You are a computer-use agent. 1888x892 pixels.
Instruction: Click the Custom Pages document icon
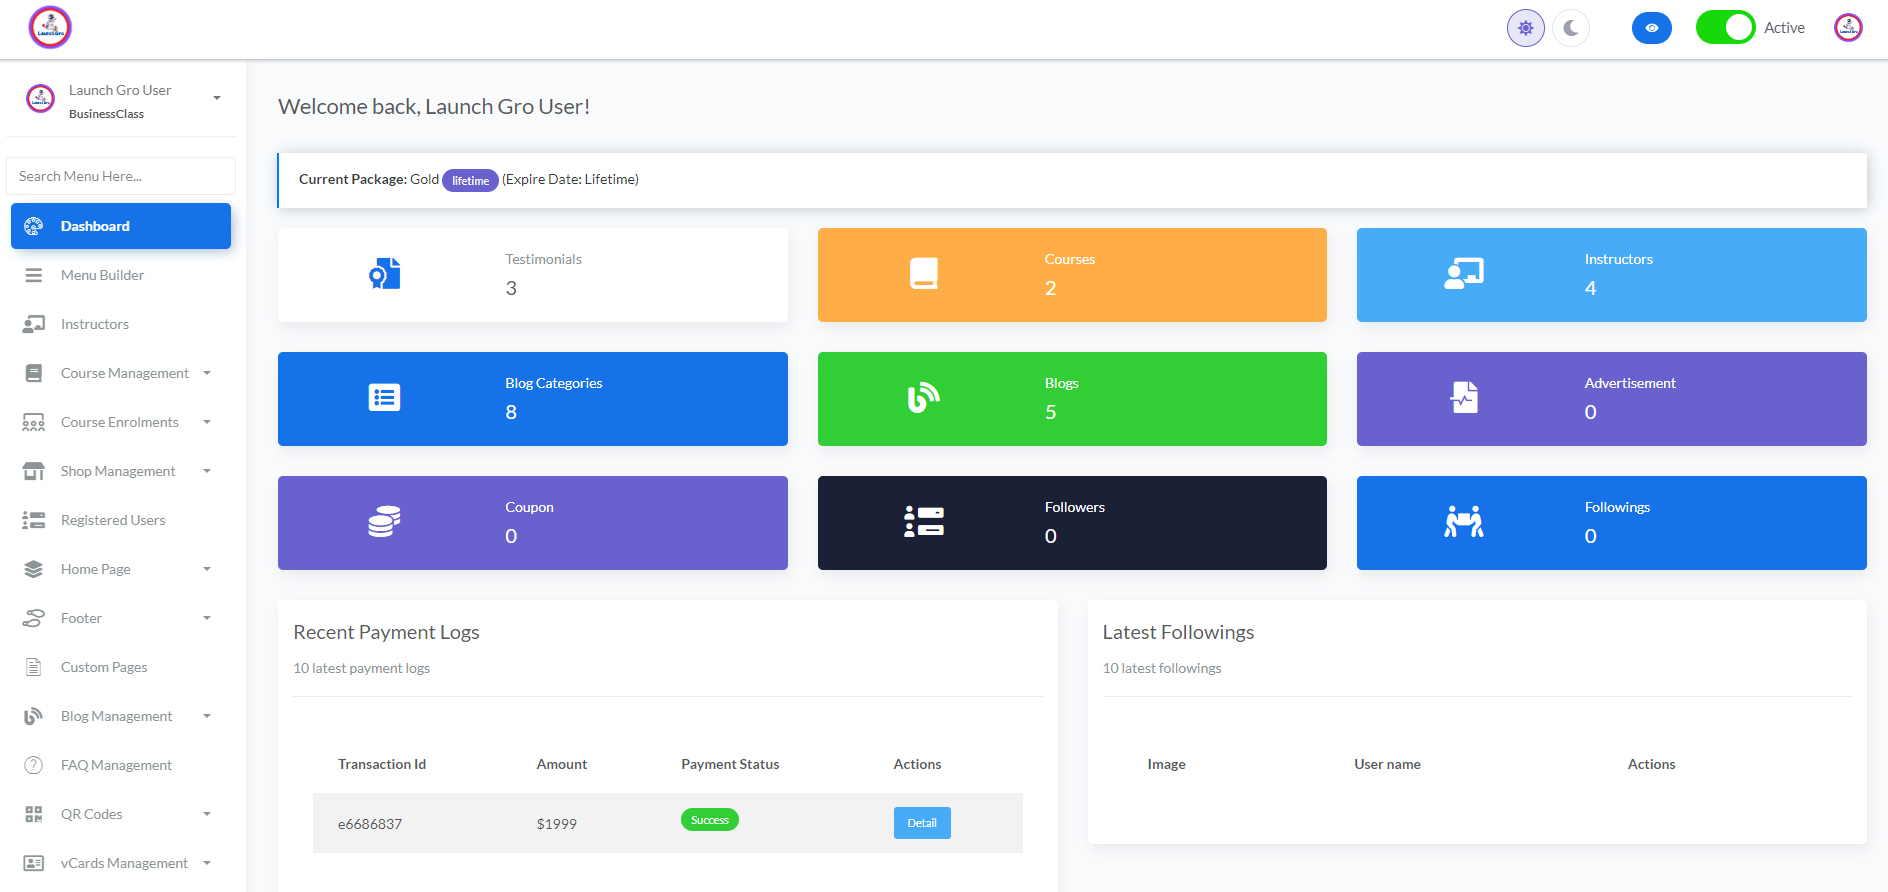34,667
